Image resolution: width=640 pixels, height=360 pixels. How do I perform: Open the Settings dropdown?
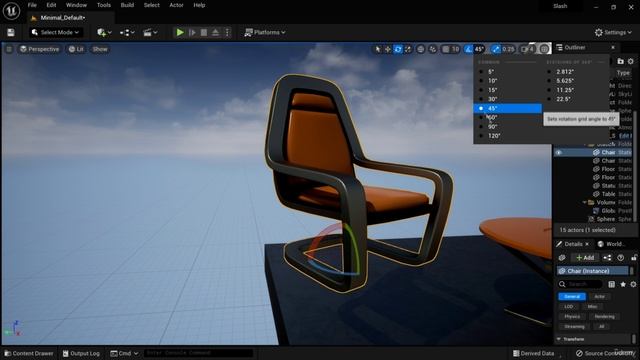click(613, 32)
